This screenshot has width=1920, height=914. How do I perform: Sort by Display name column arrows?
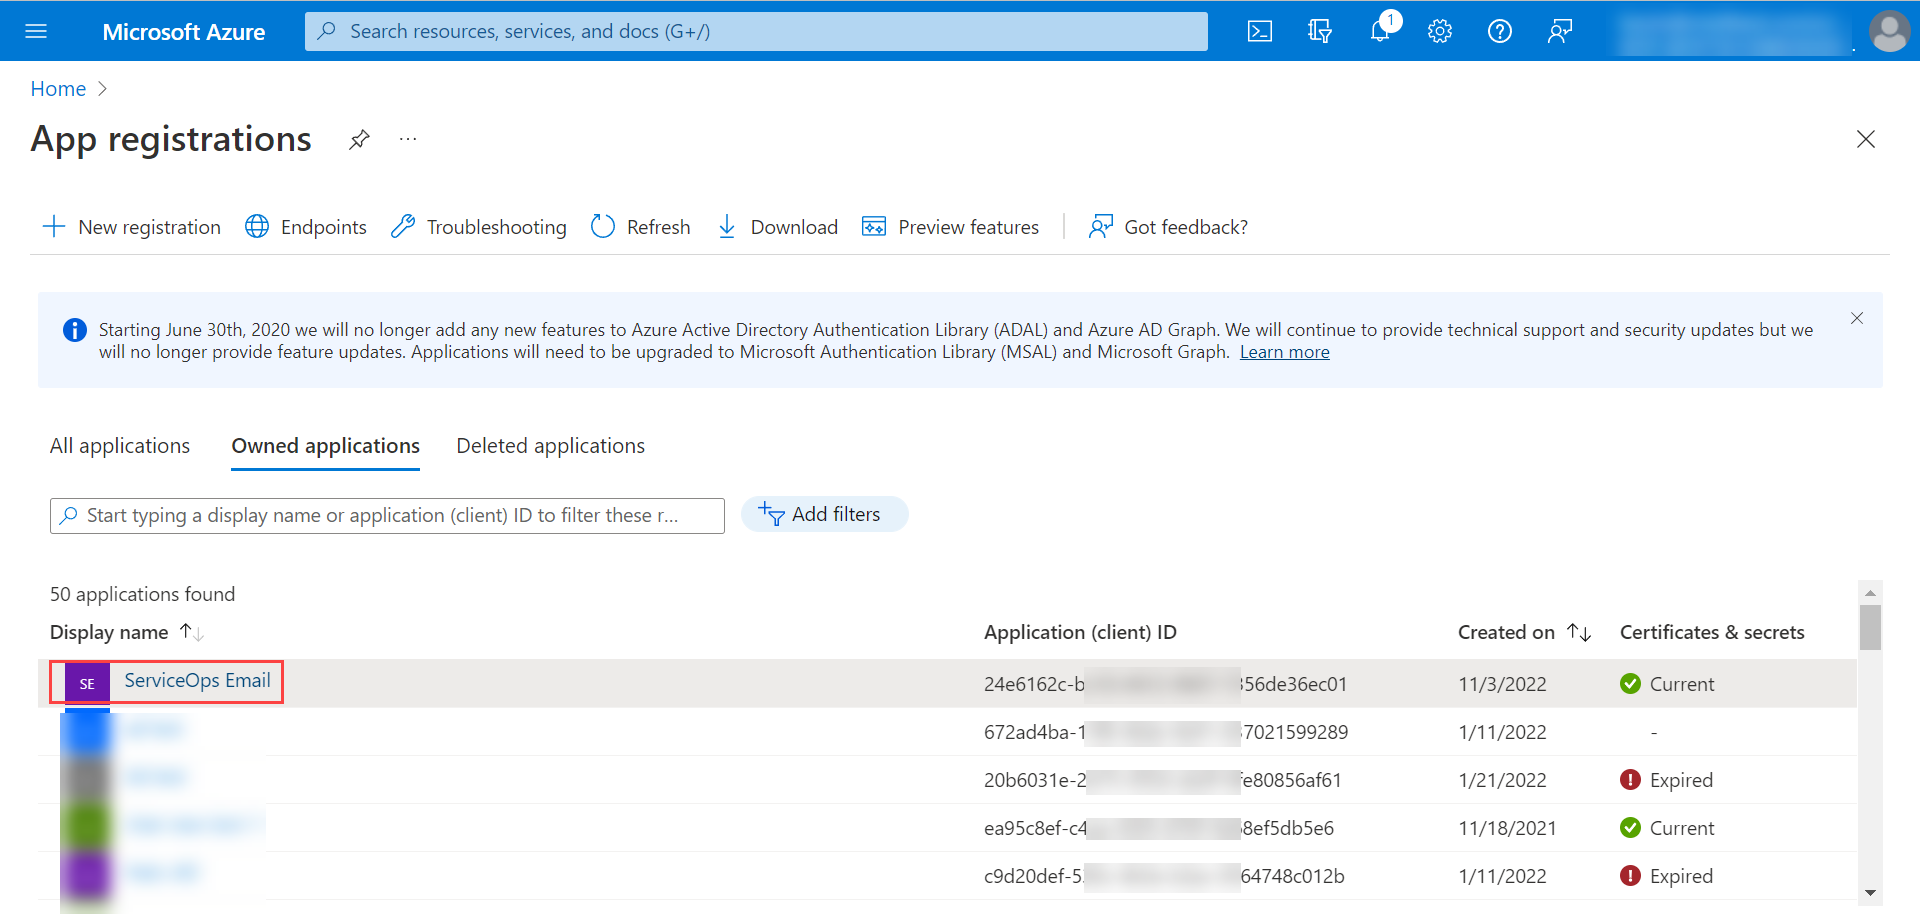(x=191, y=632)
